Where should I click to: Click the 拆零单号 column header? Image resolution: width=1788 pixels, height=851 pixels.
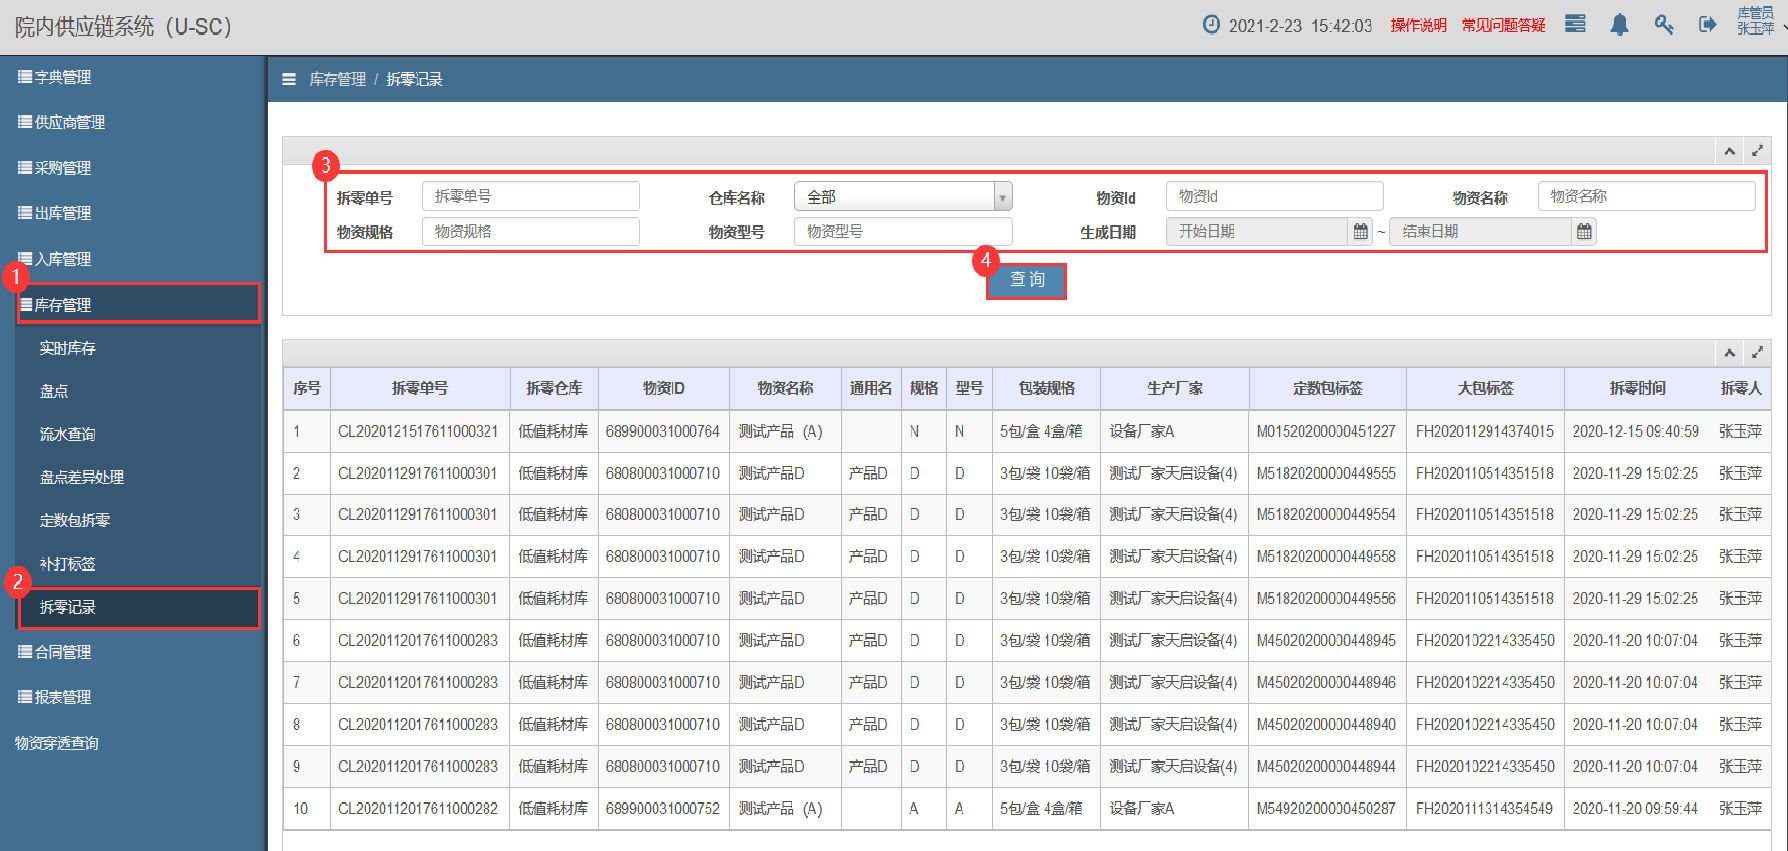tap(420, 388)
